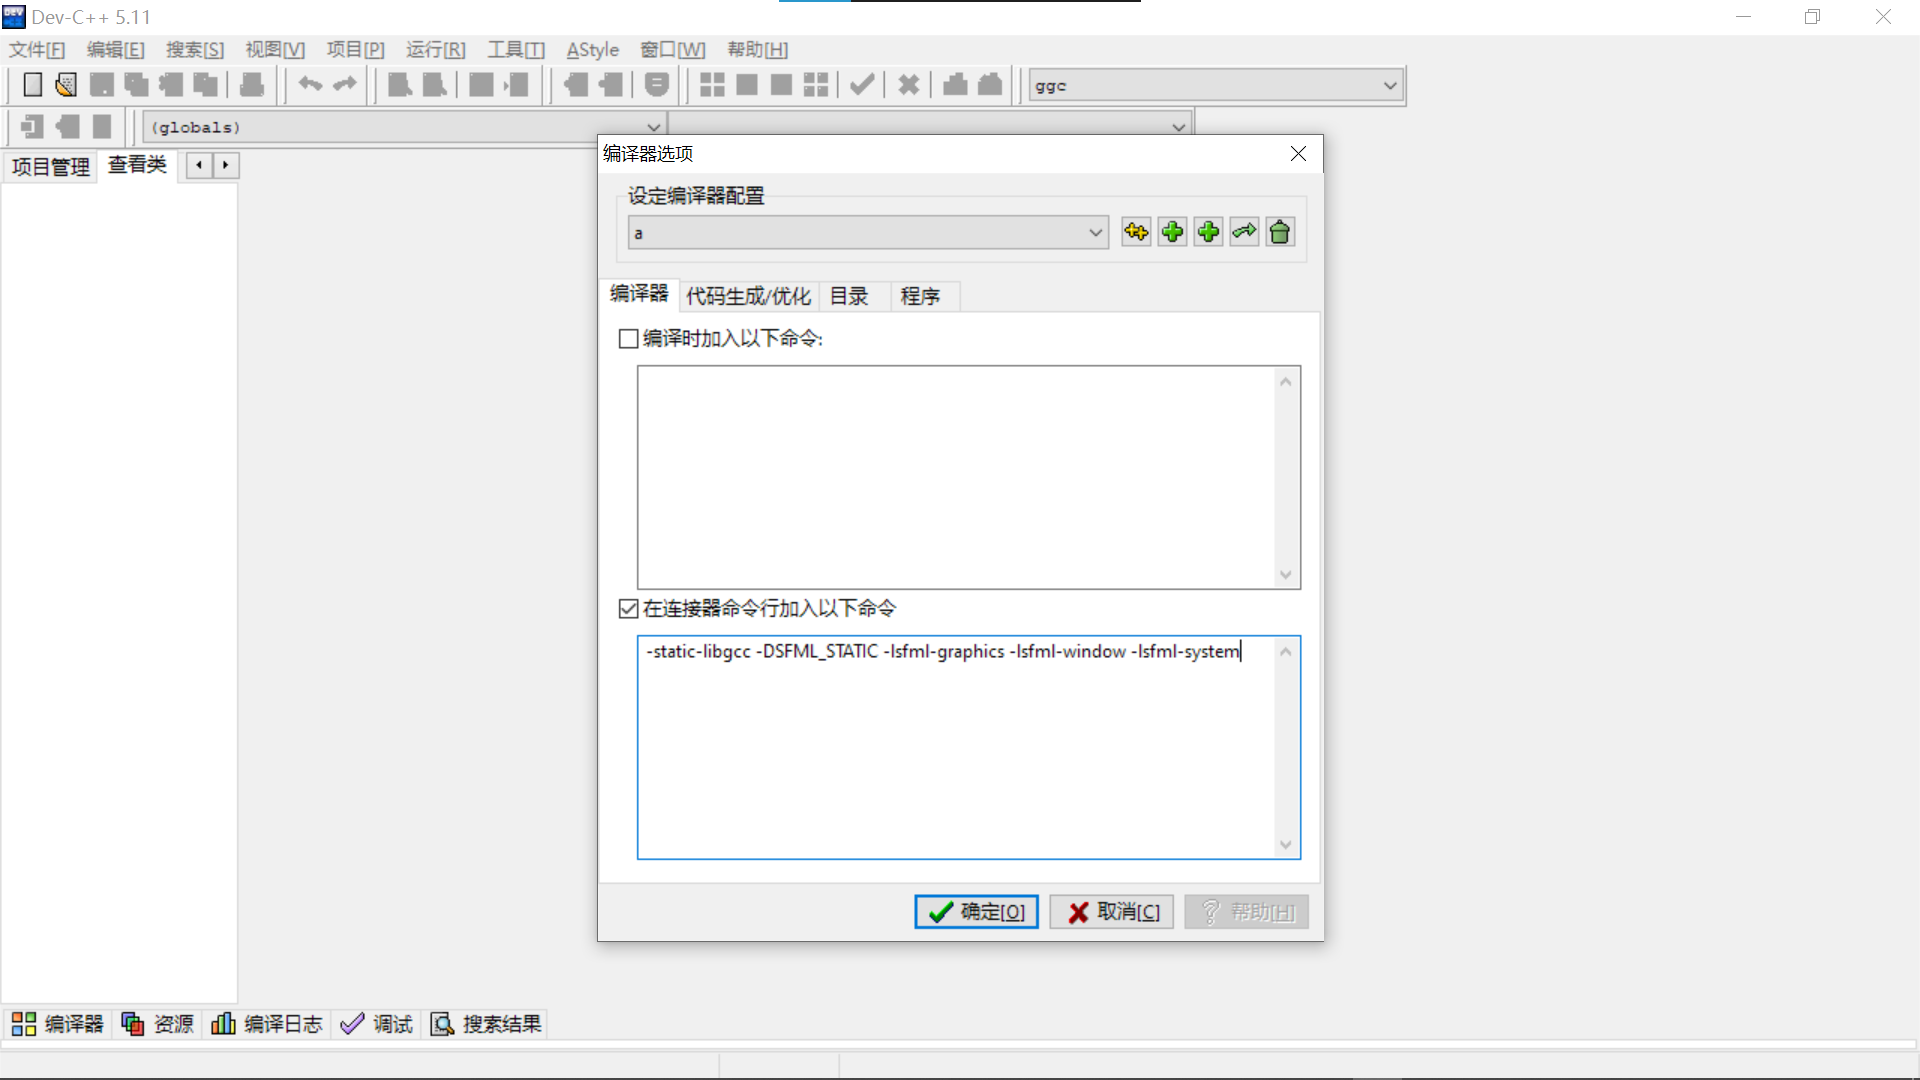Click the green checkmark toolbar toggle
The width and height of the screenshot is (1920, 1080).
(x=861, y=85)
